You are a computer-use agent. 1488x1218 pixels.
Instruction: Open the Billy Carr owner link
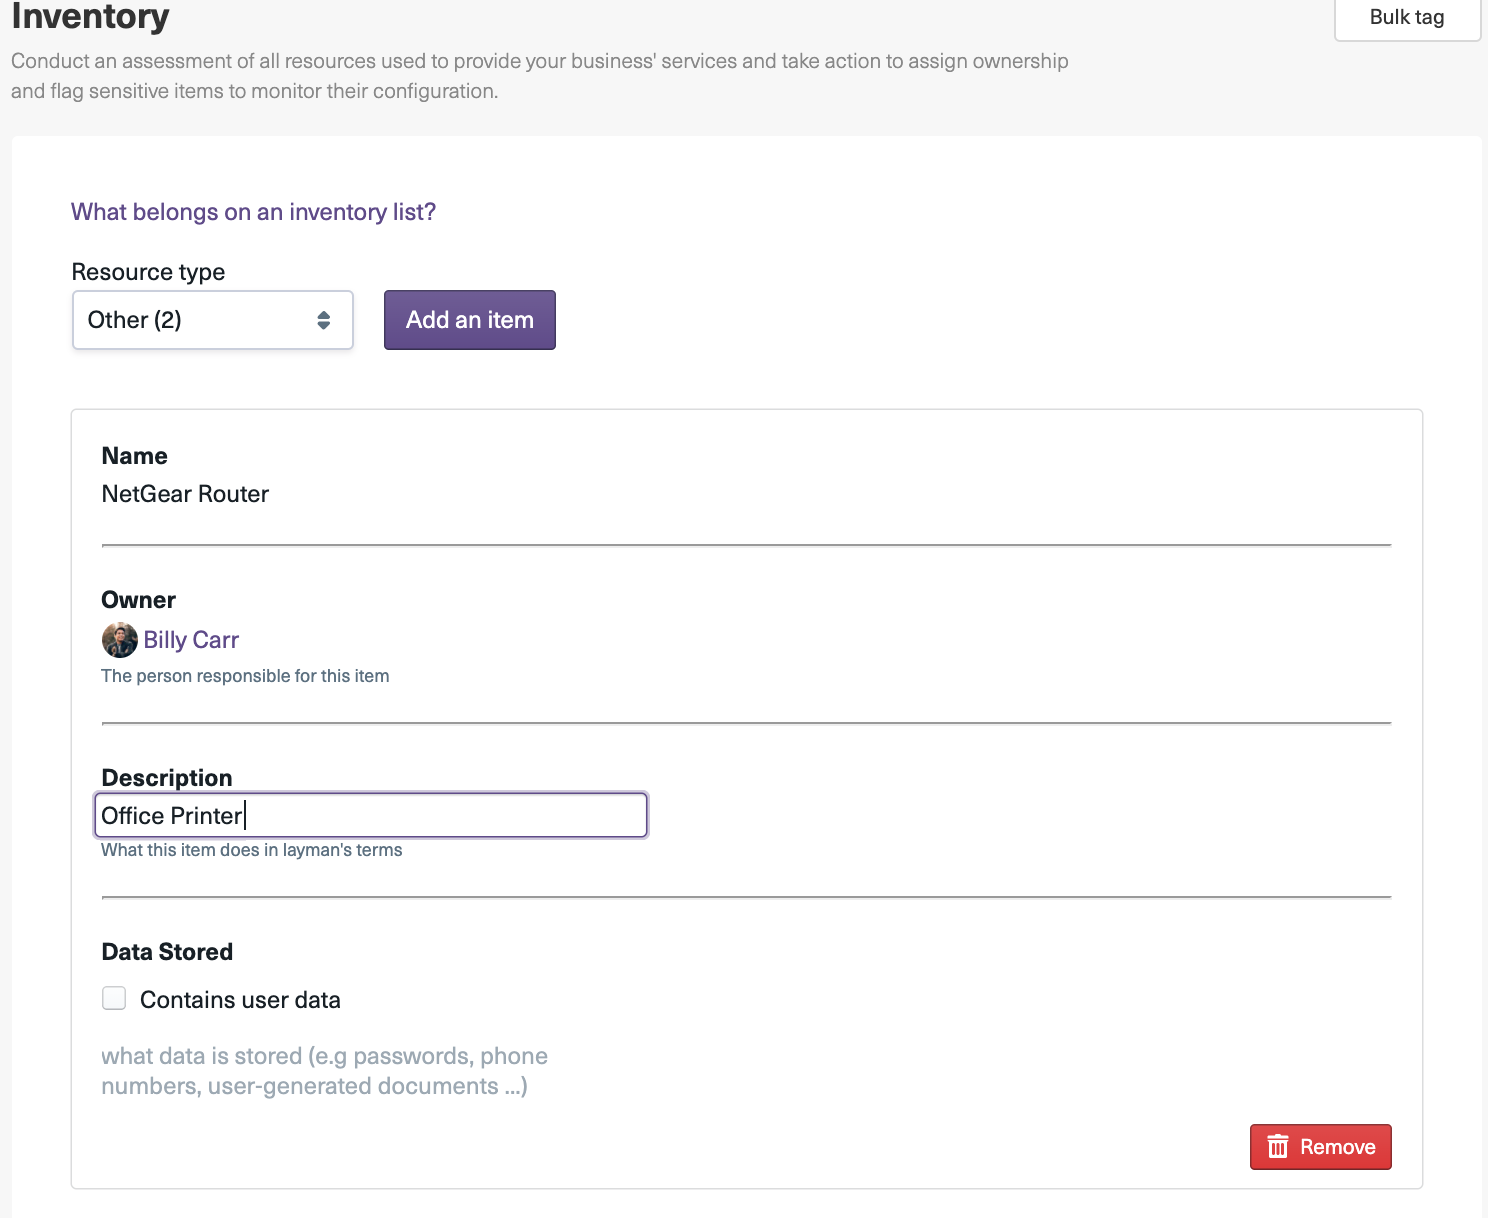[x=191, y=640]
